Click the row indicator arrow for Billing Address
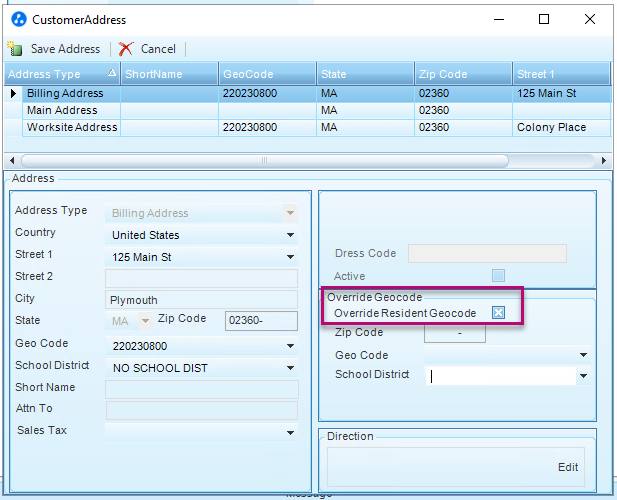Image resolution: width=617 pixels, height=500 pixels. pyautogui.click(x=13, y=94)
